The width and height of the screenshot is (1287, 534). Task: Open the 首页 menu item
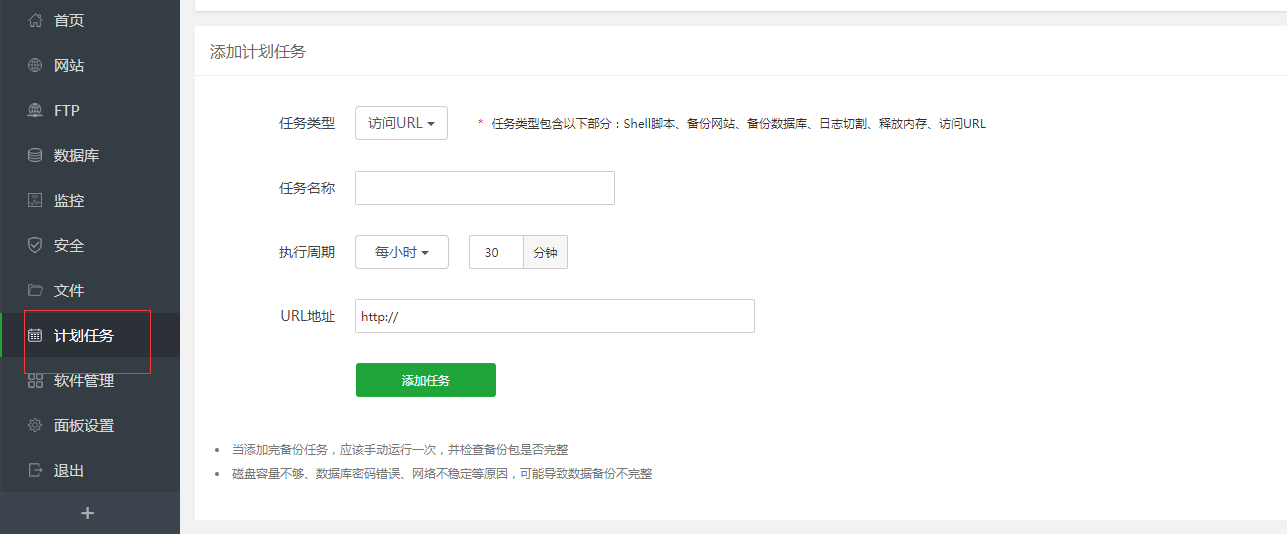pos(90,20)
